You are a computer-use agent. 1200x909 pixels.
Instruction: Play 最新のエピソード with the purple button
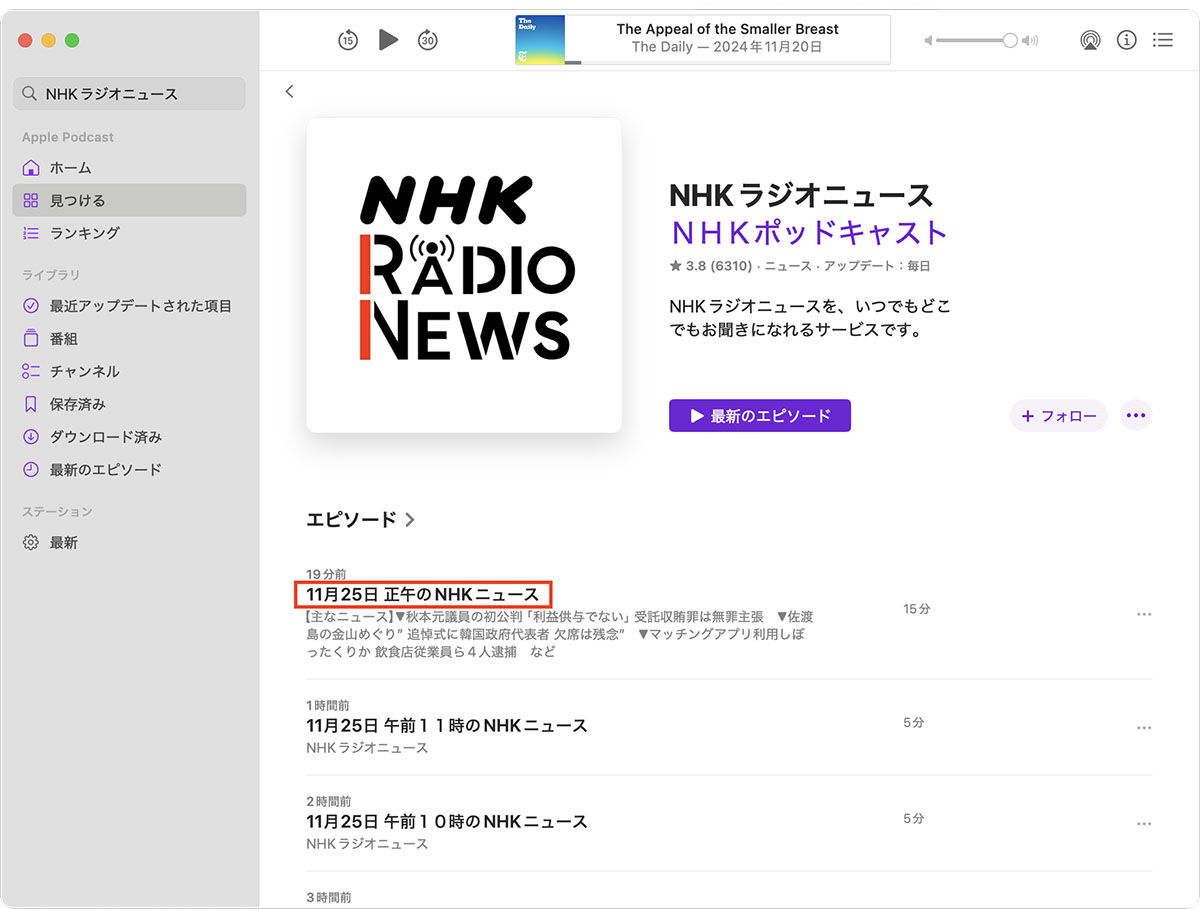tap(760, 416)
